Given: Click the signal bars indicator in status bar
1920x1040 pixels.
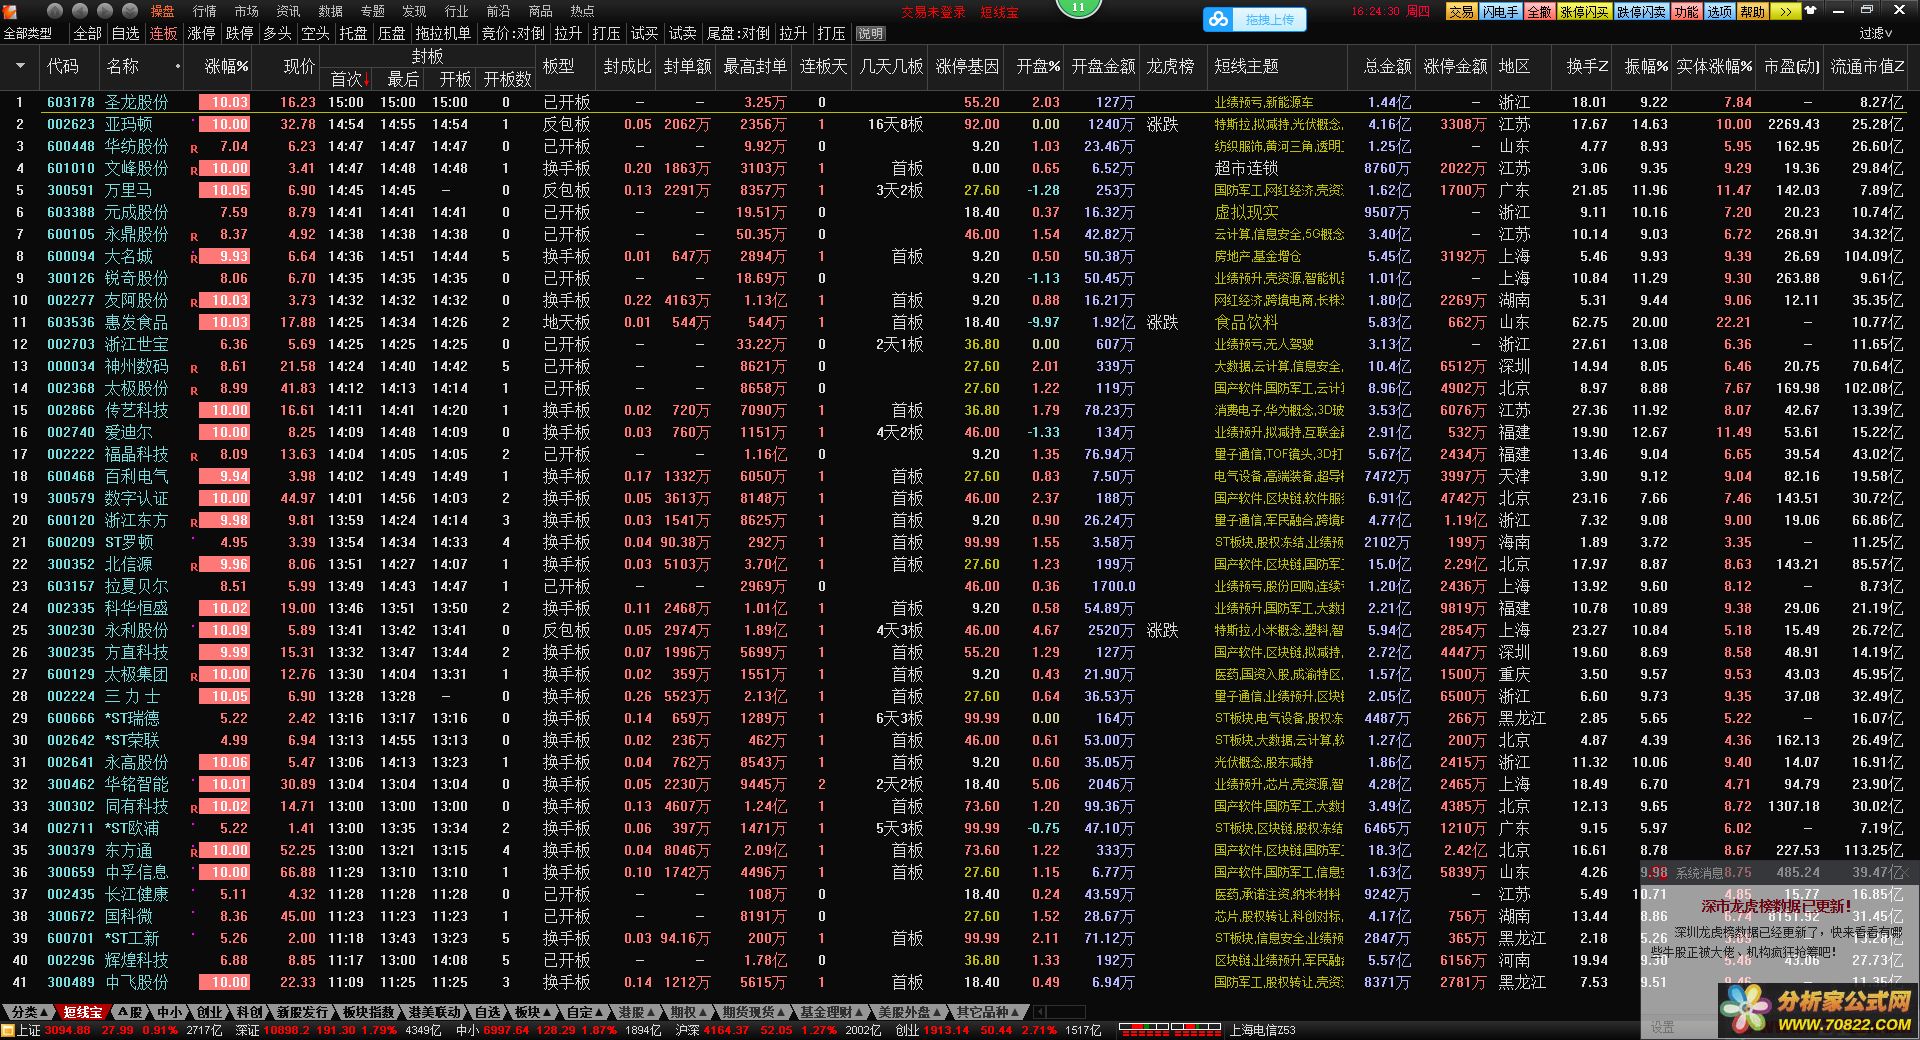Looking at the screenshot, I should click(1170, 1028).
